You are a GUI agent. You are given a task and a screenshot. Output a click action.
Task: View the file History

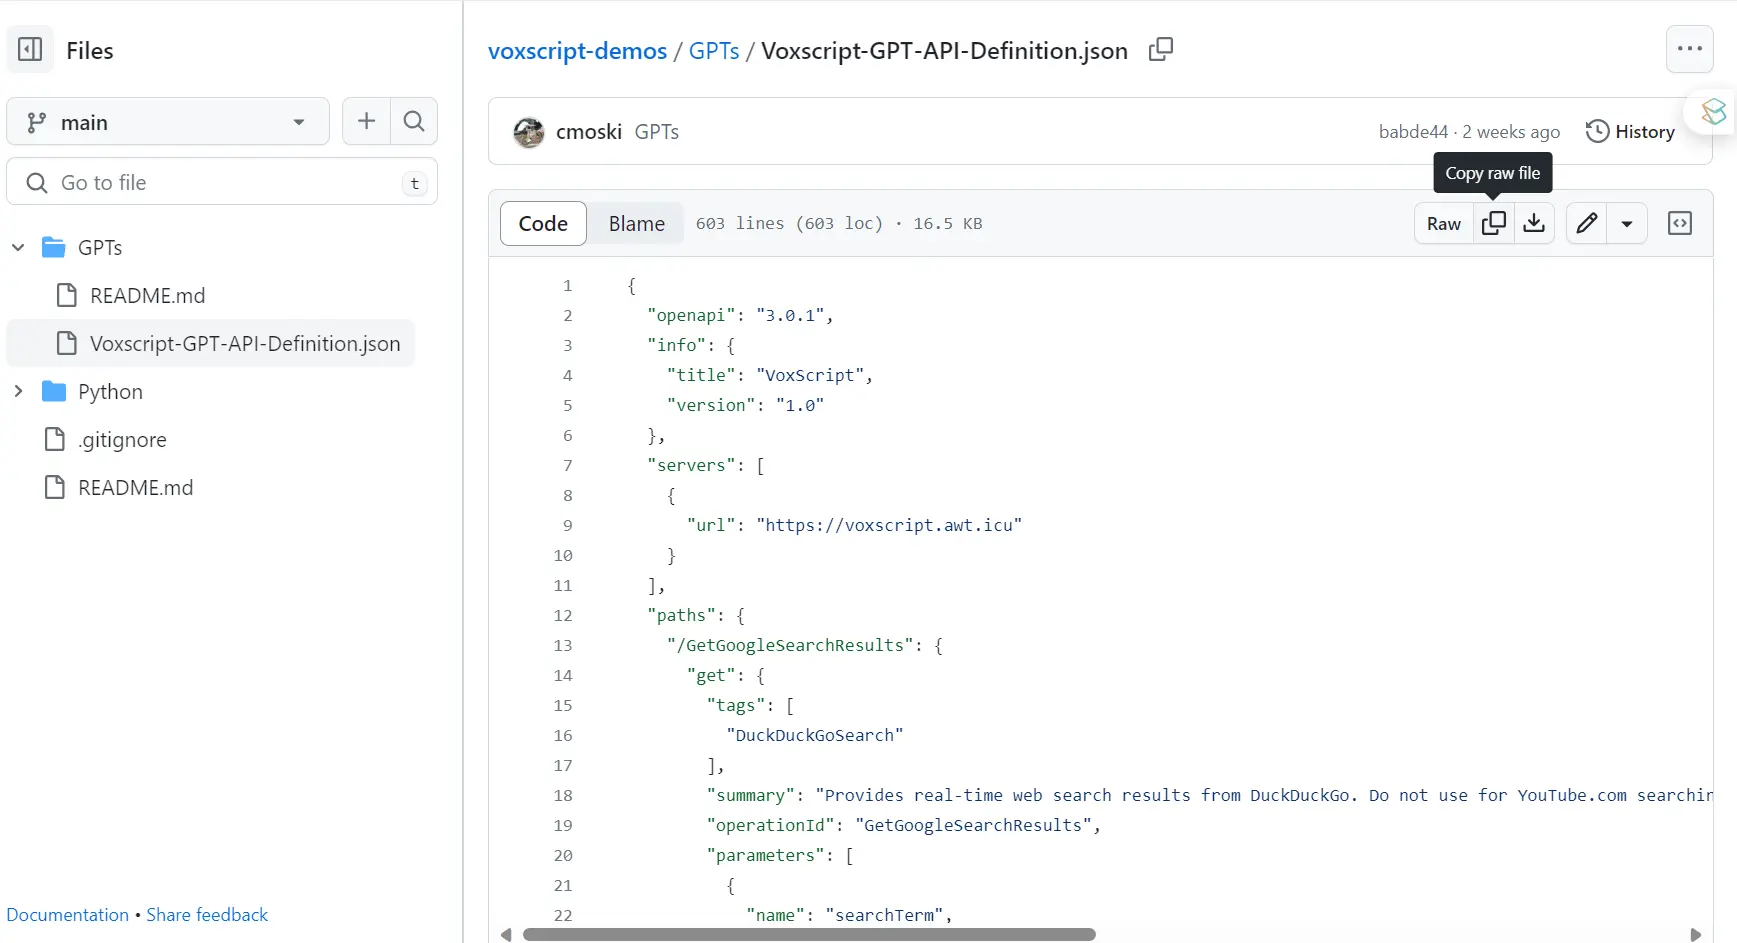click(1630, 131)
